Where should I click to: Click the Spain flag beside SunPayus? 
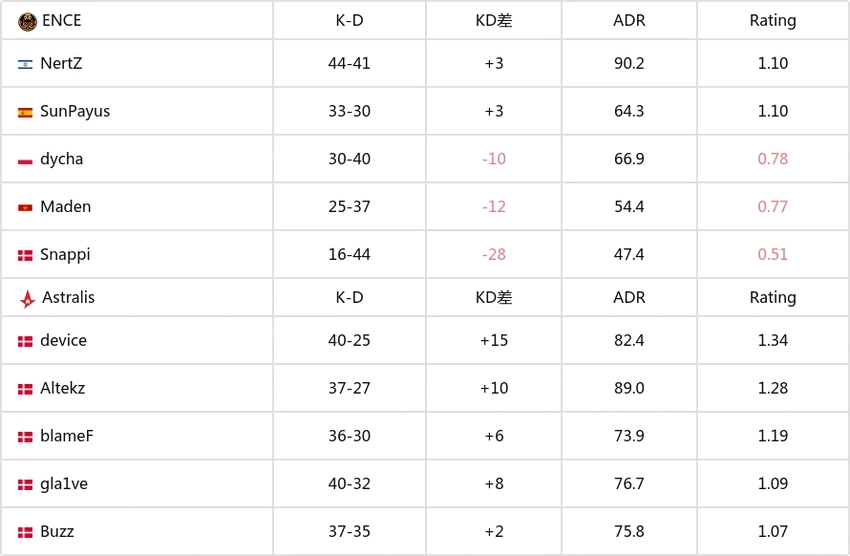point(25,112)
